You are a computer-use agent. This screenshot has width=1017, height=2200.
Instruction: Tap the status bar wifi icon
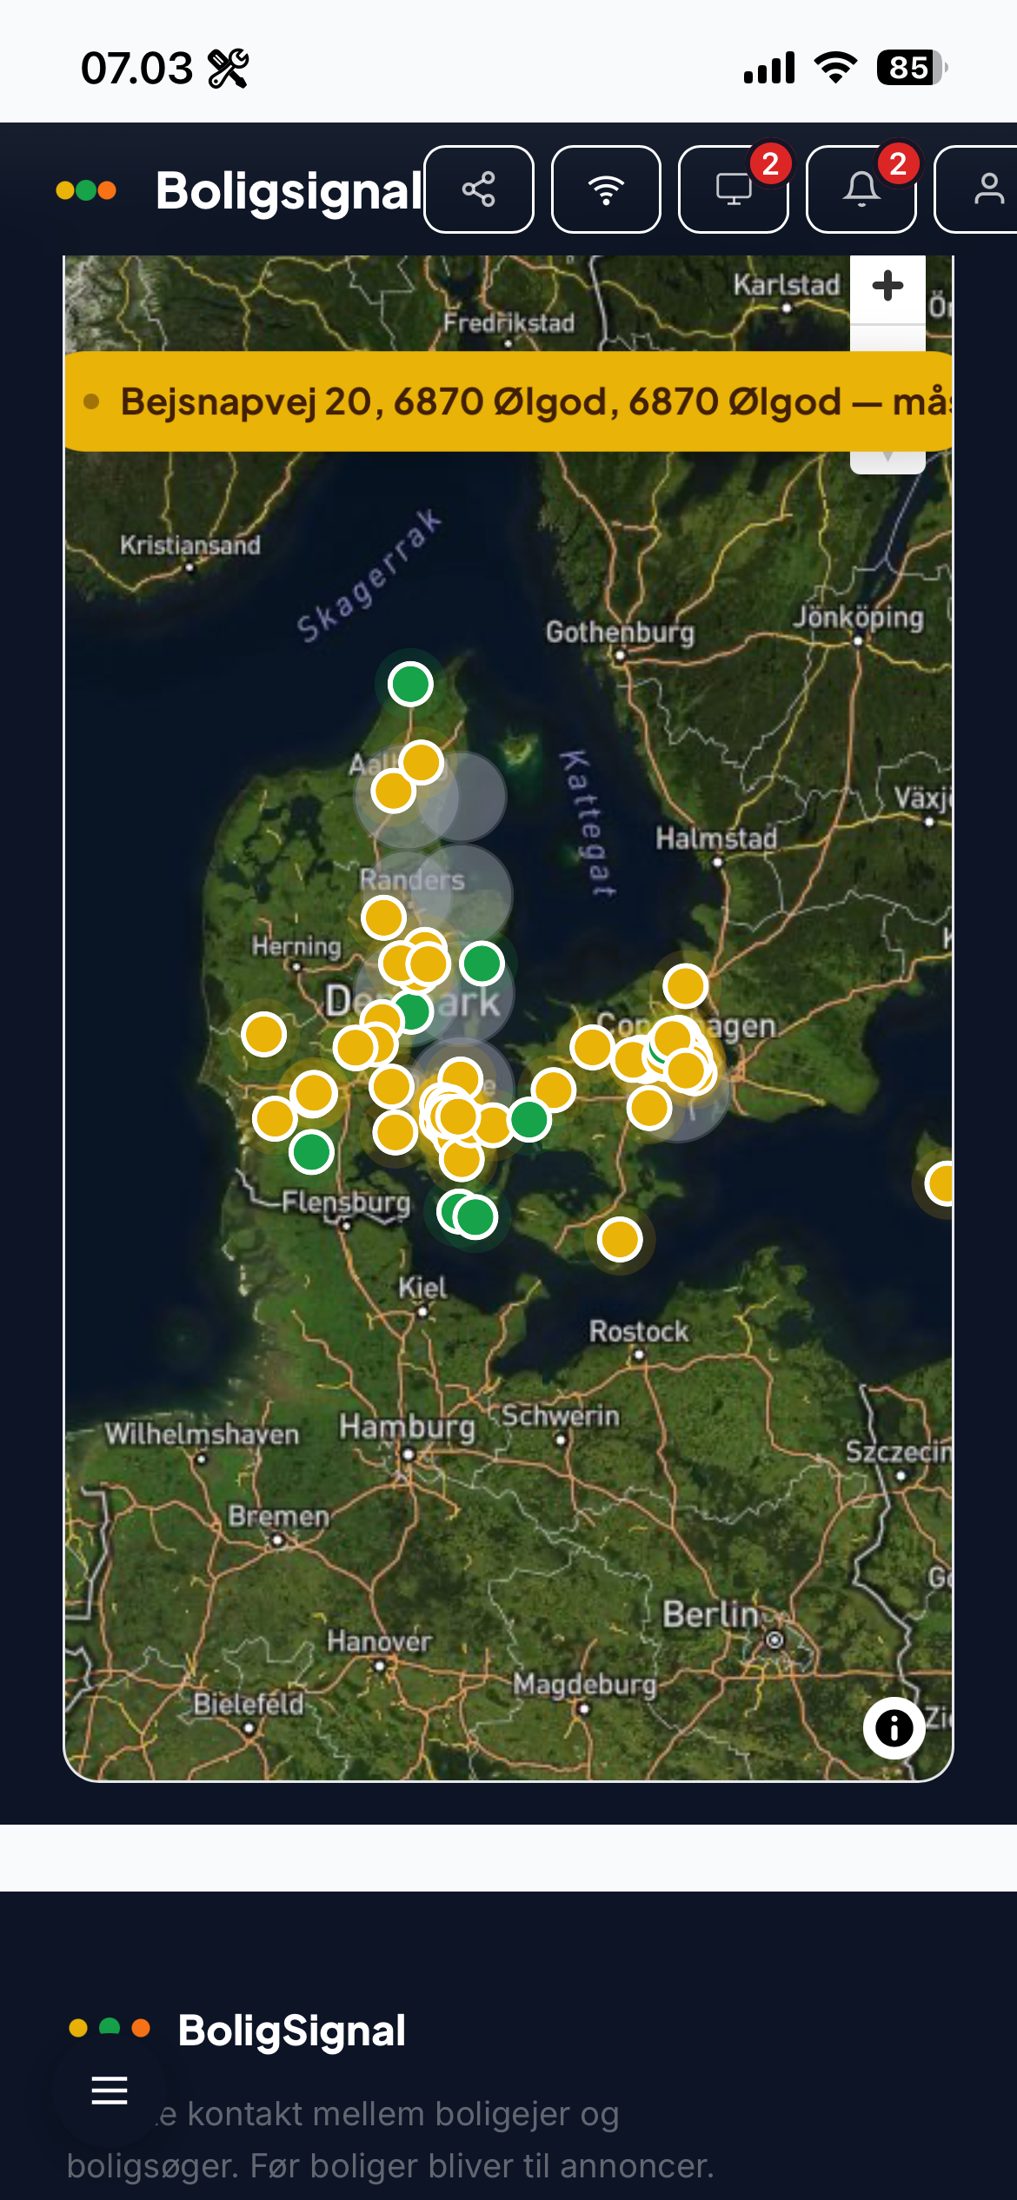835,67
